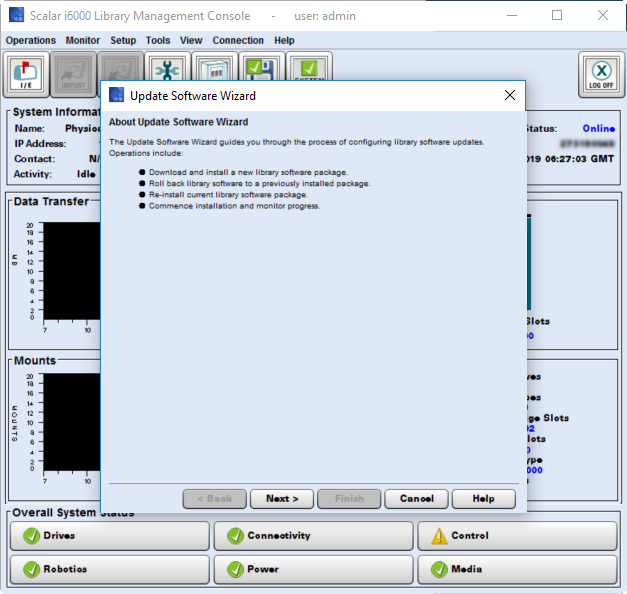Click the green check icon beside Connectivity
627x594 pixels.
tap(235, 536)
